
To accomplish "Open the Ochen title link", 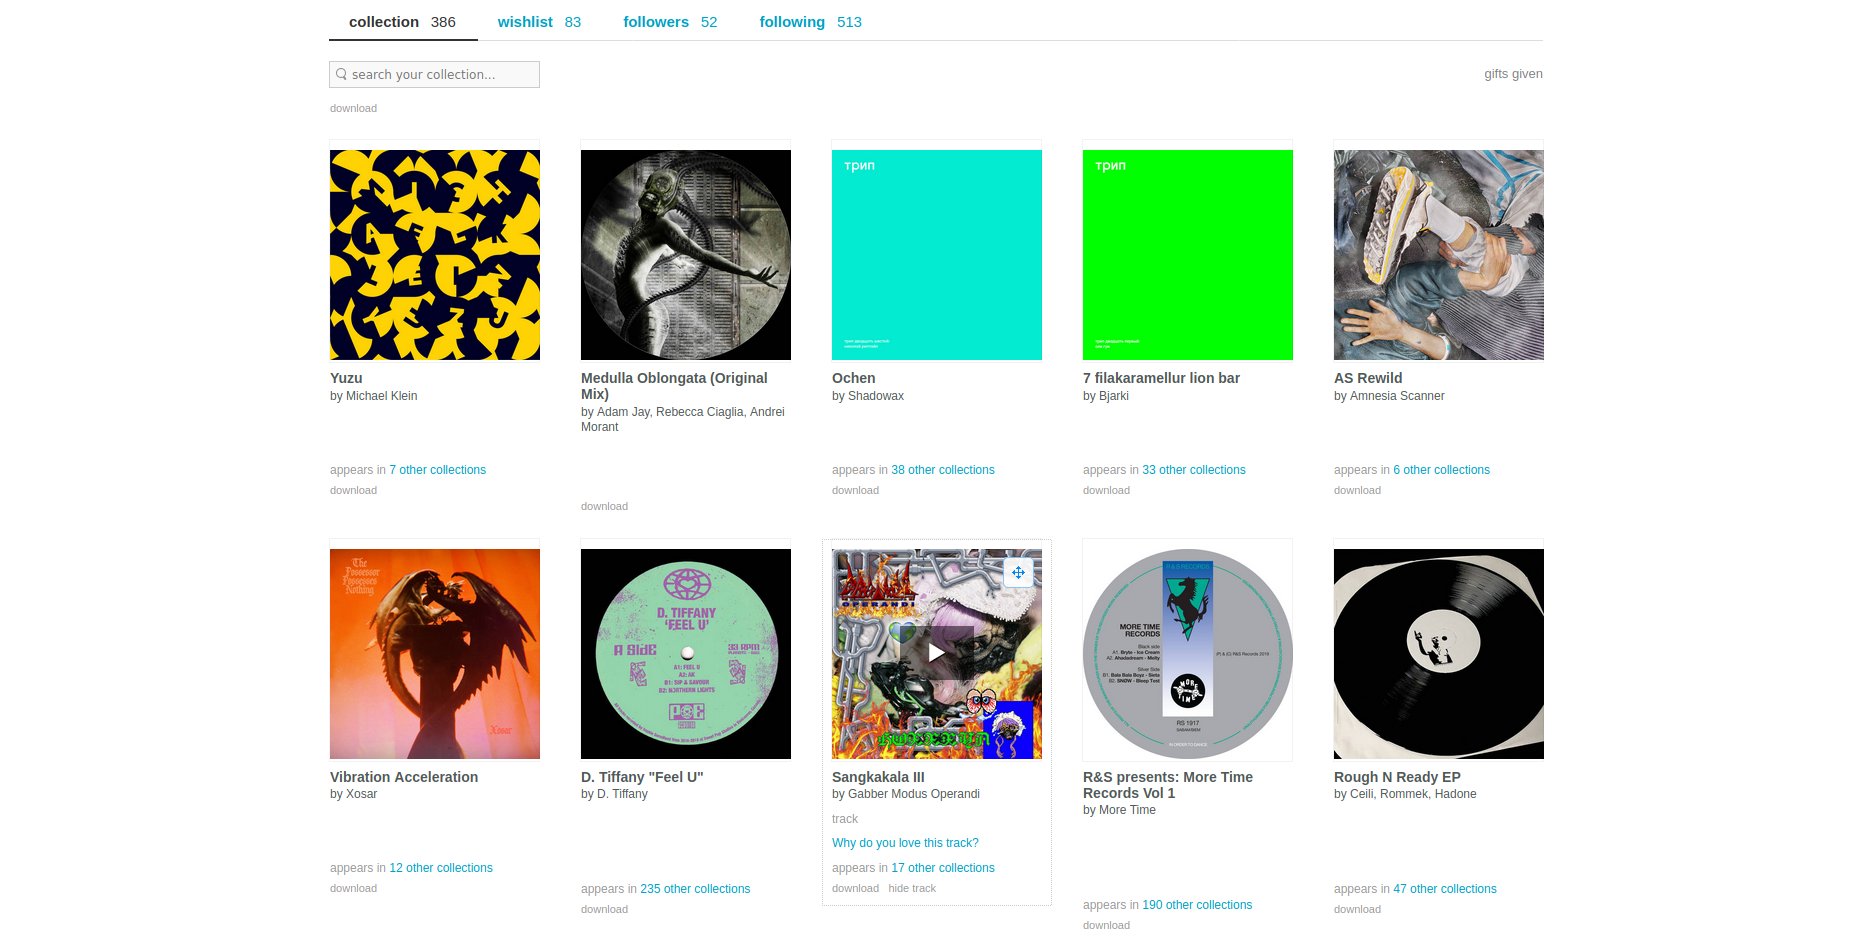I will coord(853,378).
